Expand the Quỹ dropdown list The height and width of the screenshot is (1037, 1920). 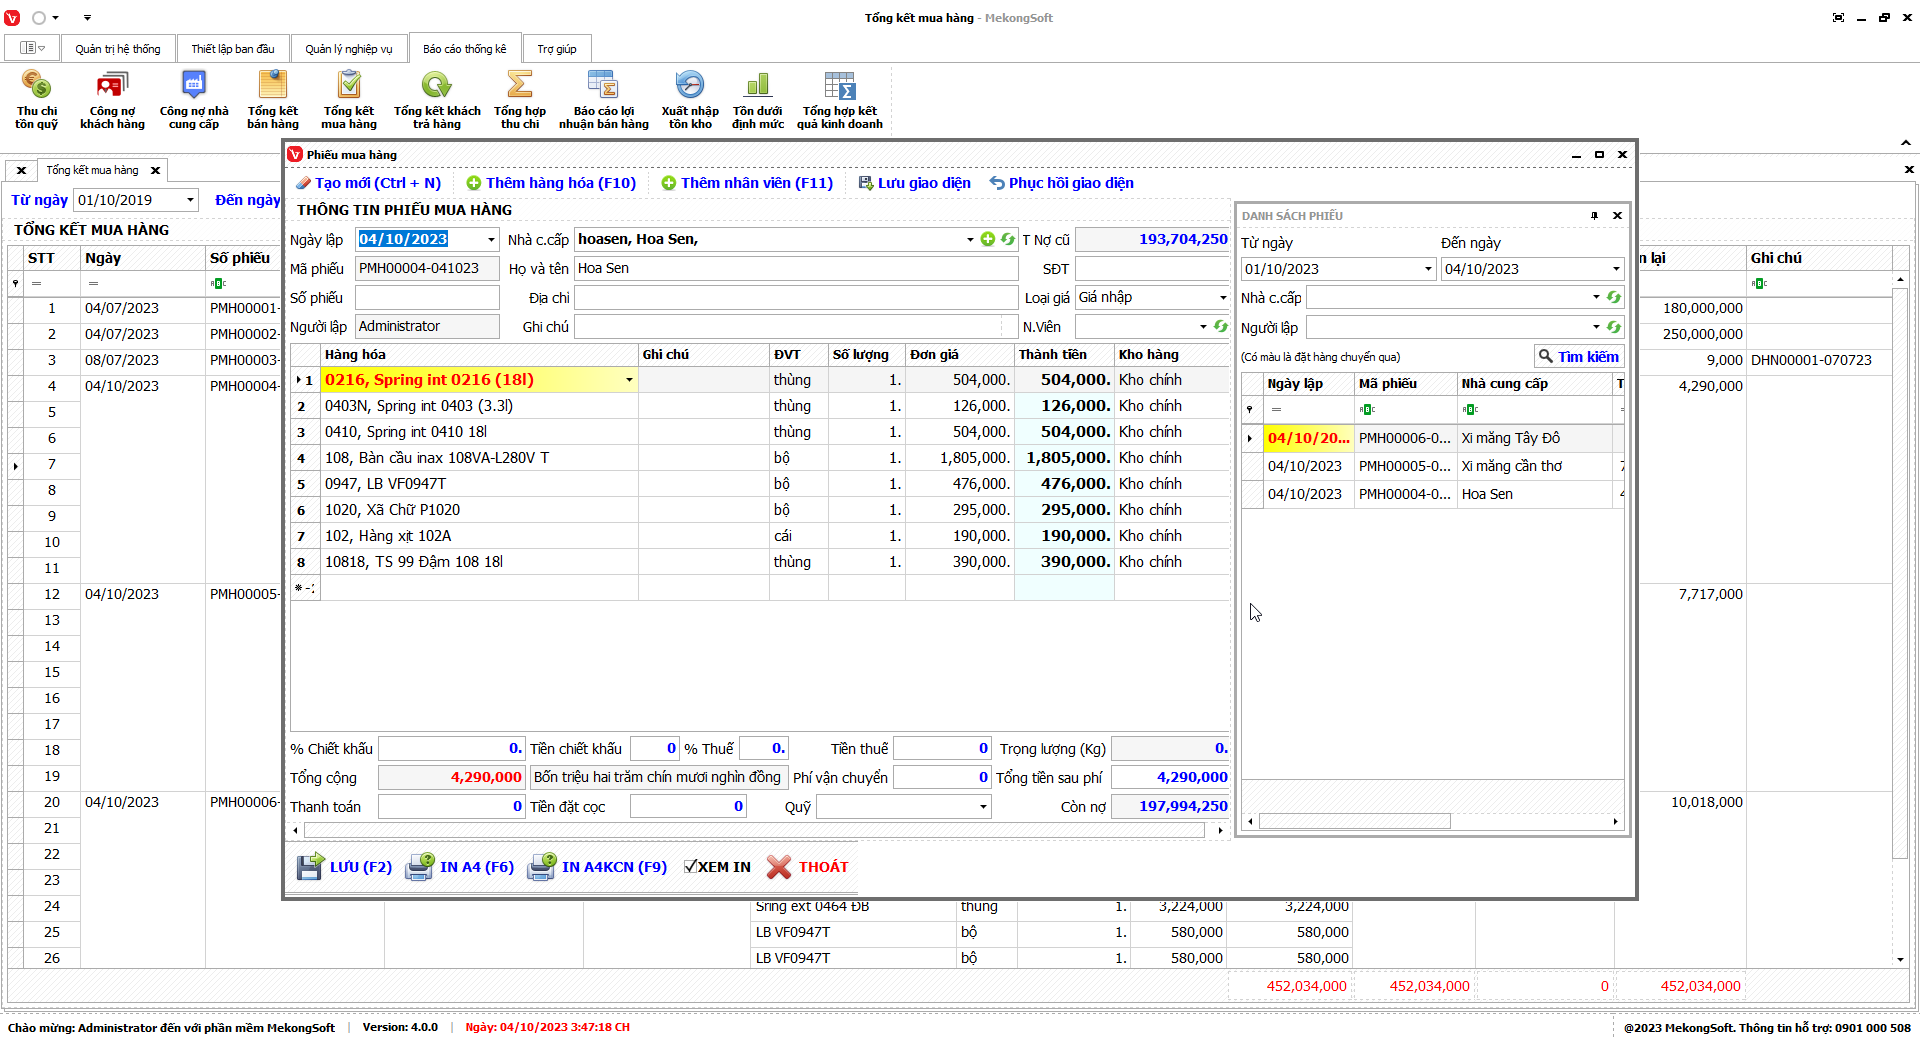(x=982, y=807)
